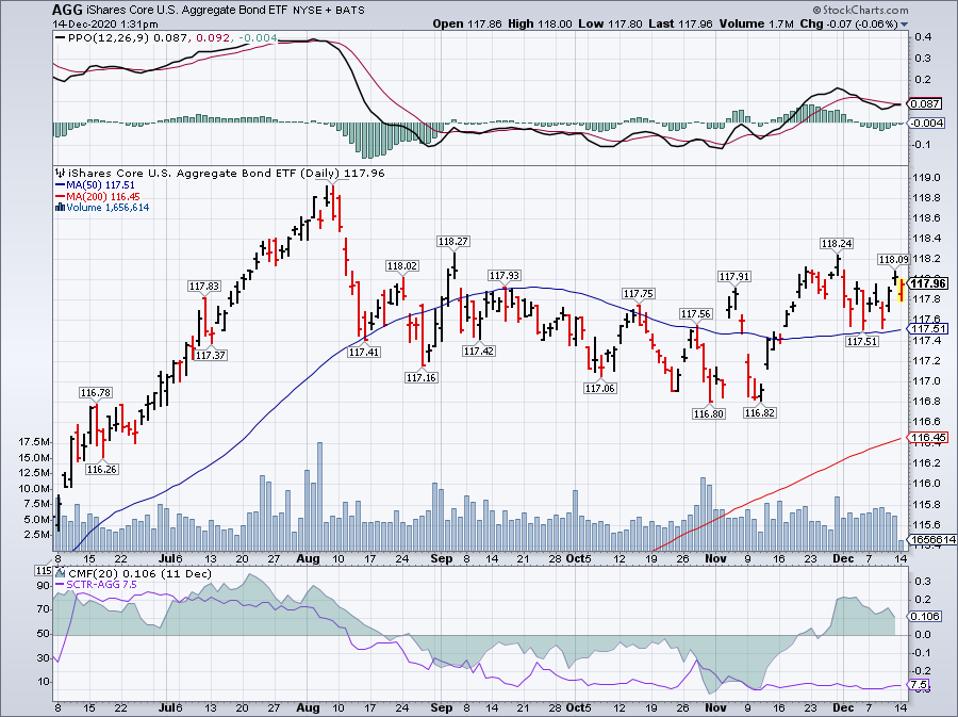Click the CMF(20) area icon in the lower panel
958x717 pixels.
(x=60, y=573)
